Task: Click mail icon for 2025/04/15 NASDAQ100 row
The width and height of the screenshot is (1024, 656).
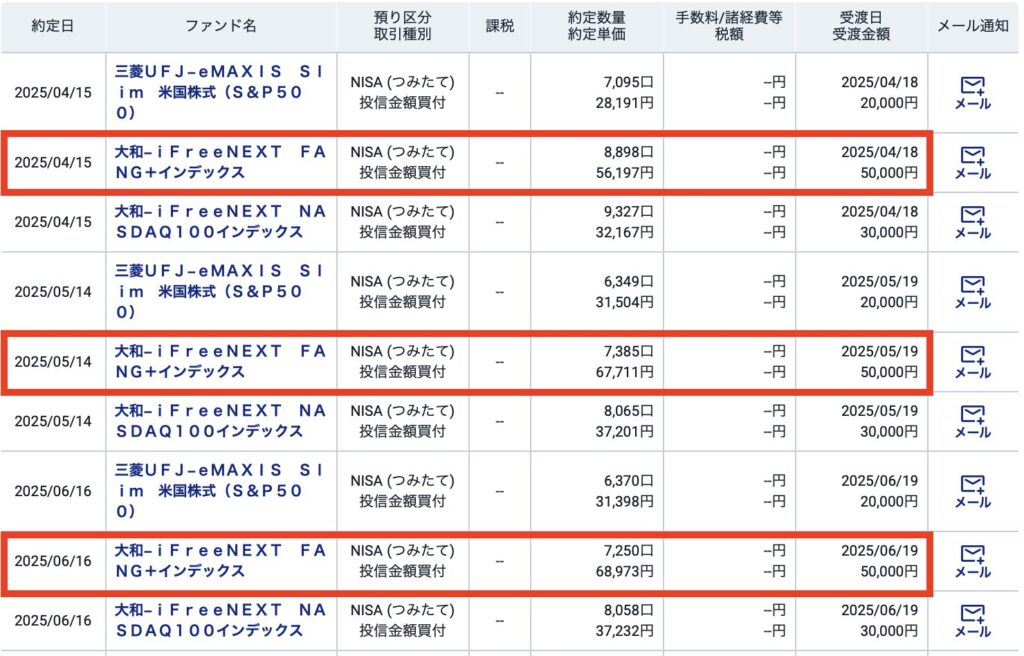Action: tap(972, 222)
